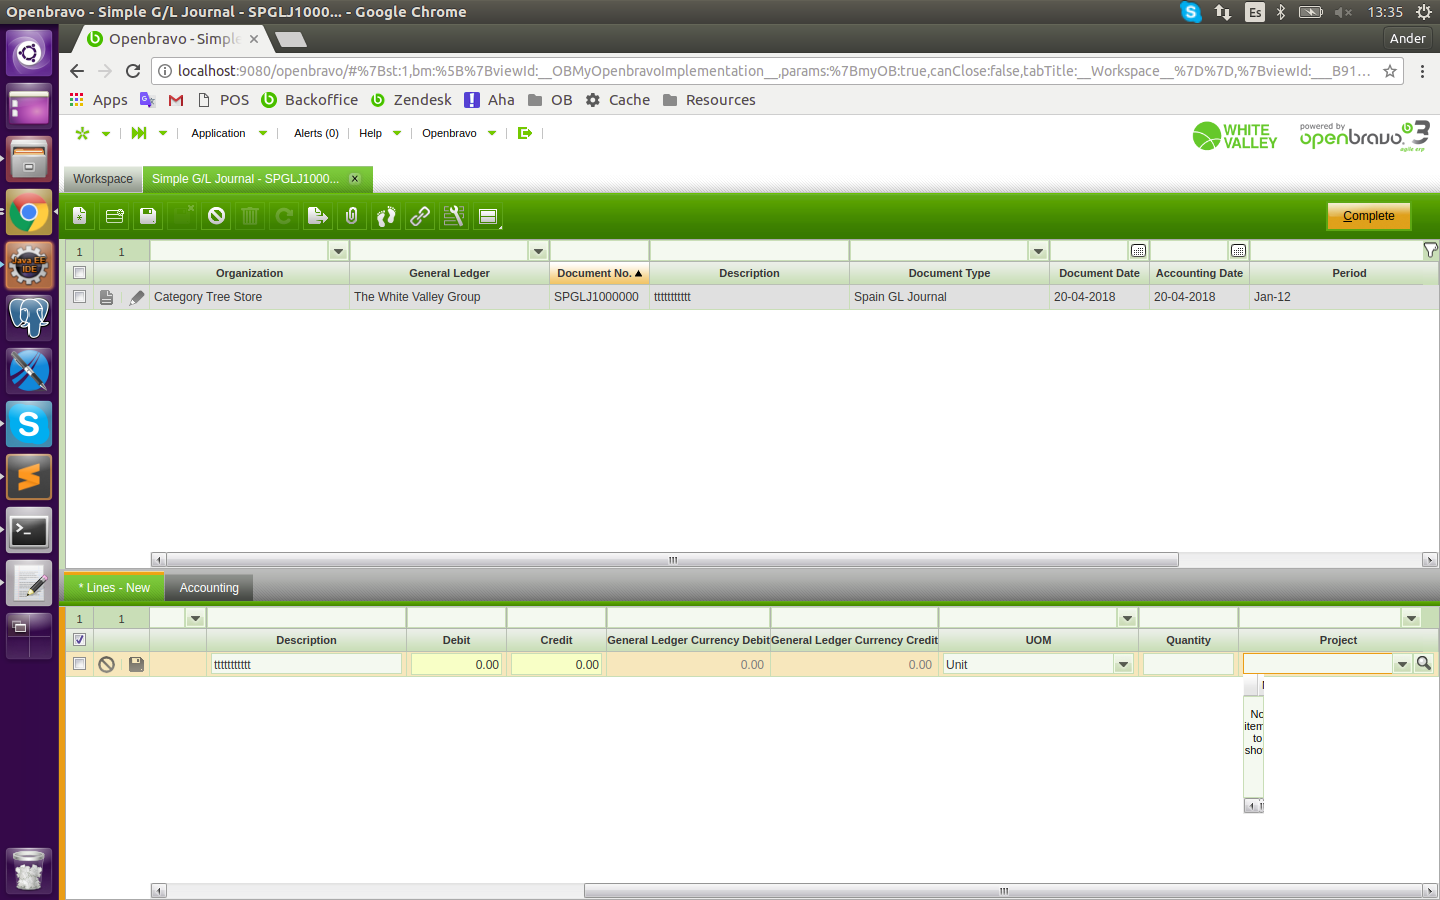The width and height of the screenshot is (1440, 900).
Task: Expand the Openbravo user menu arrow
Action: click(x=492, y=133)
